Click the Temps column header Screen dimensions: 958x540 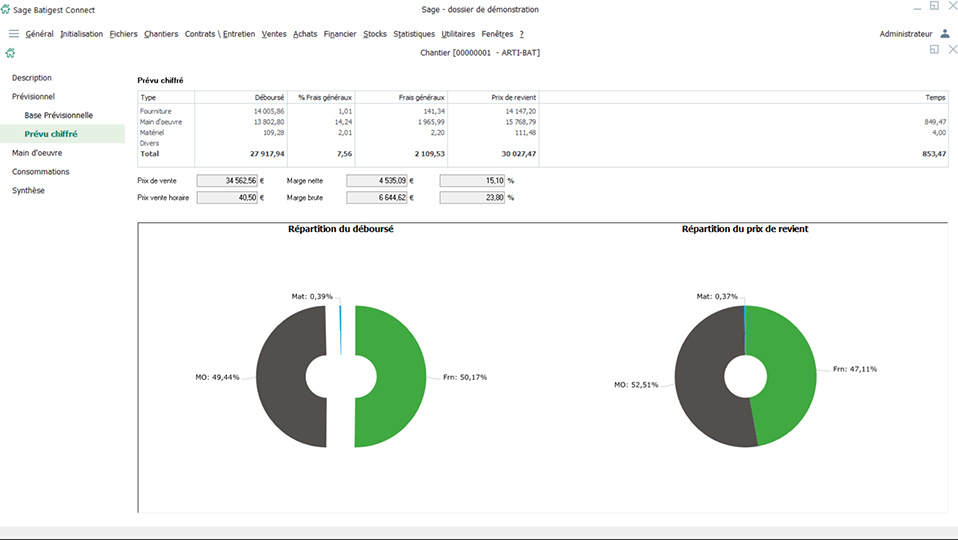click(743, 97)
